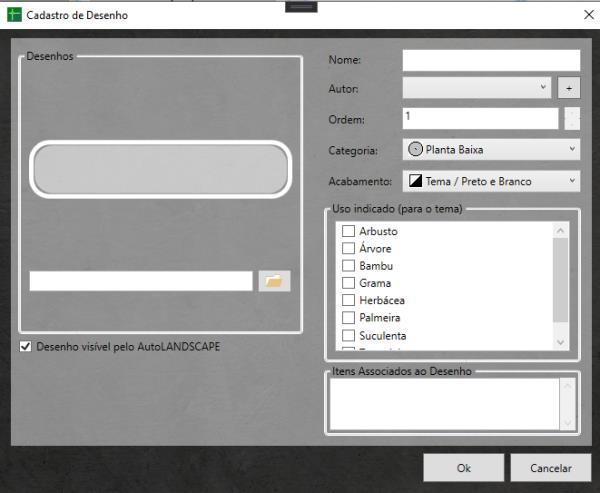Open the Acabamento dropdown list
Image resolution: width=600 pixels, height=493 pixels.
tap(491, 181)
